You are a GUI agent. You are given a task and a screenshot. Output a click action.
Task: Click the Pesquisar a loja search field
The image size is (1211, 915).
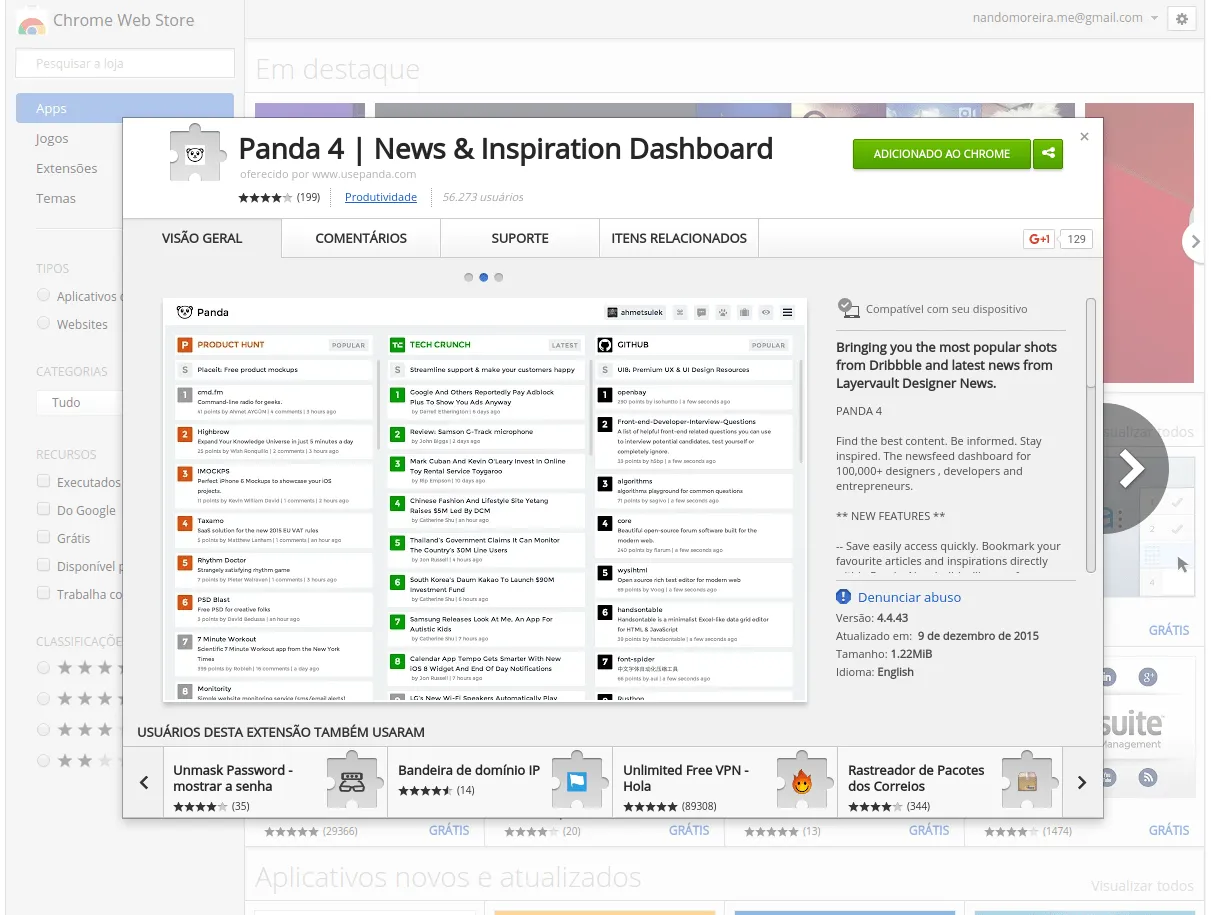click(125, 63)
